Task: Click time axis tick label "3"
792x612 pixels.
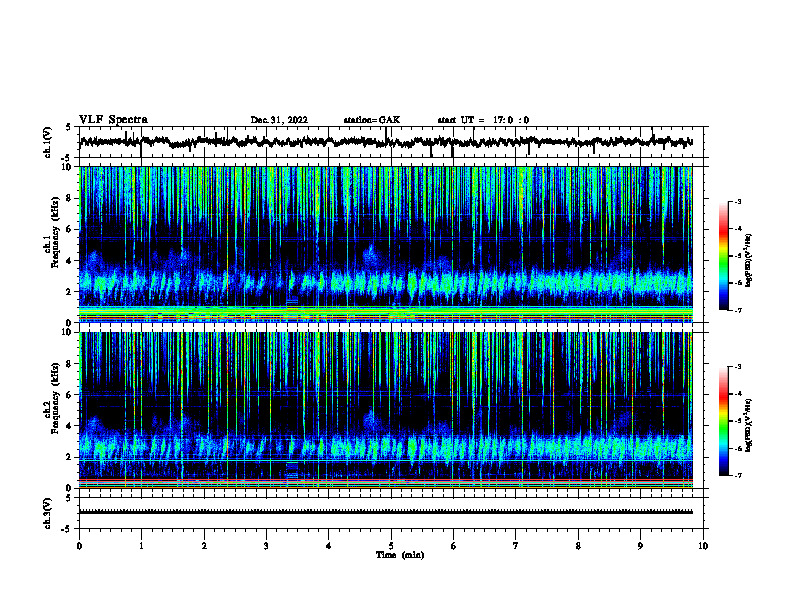Action: 266,546
